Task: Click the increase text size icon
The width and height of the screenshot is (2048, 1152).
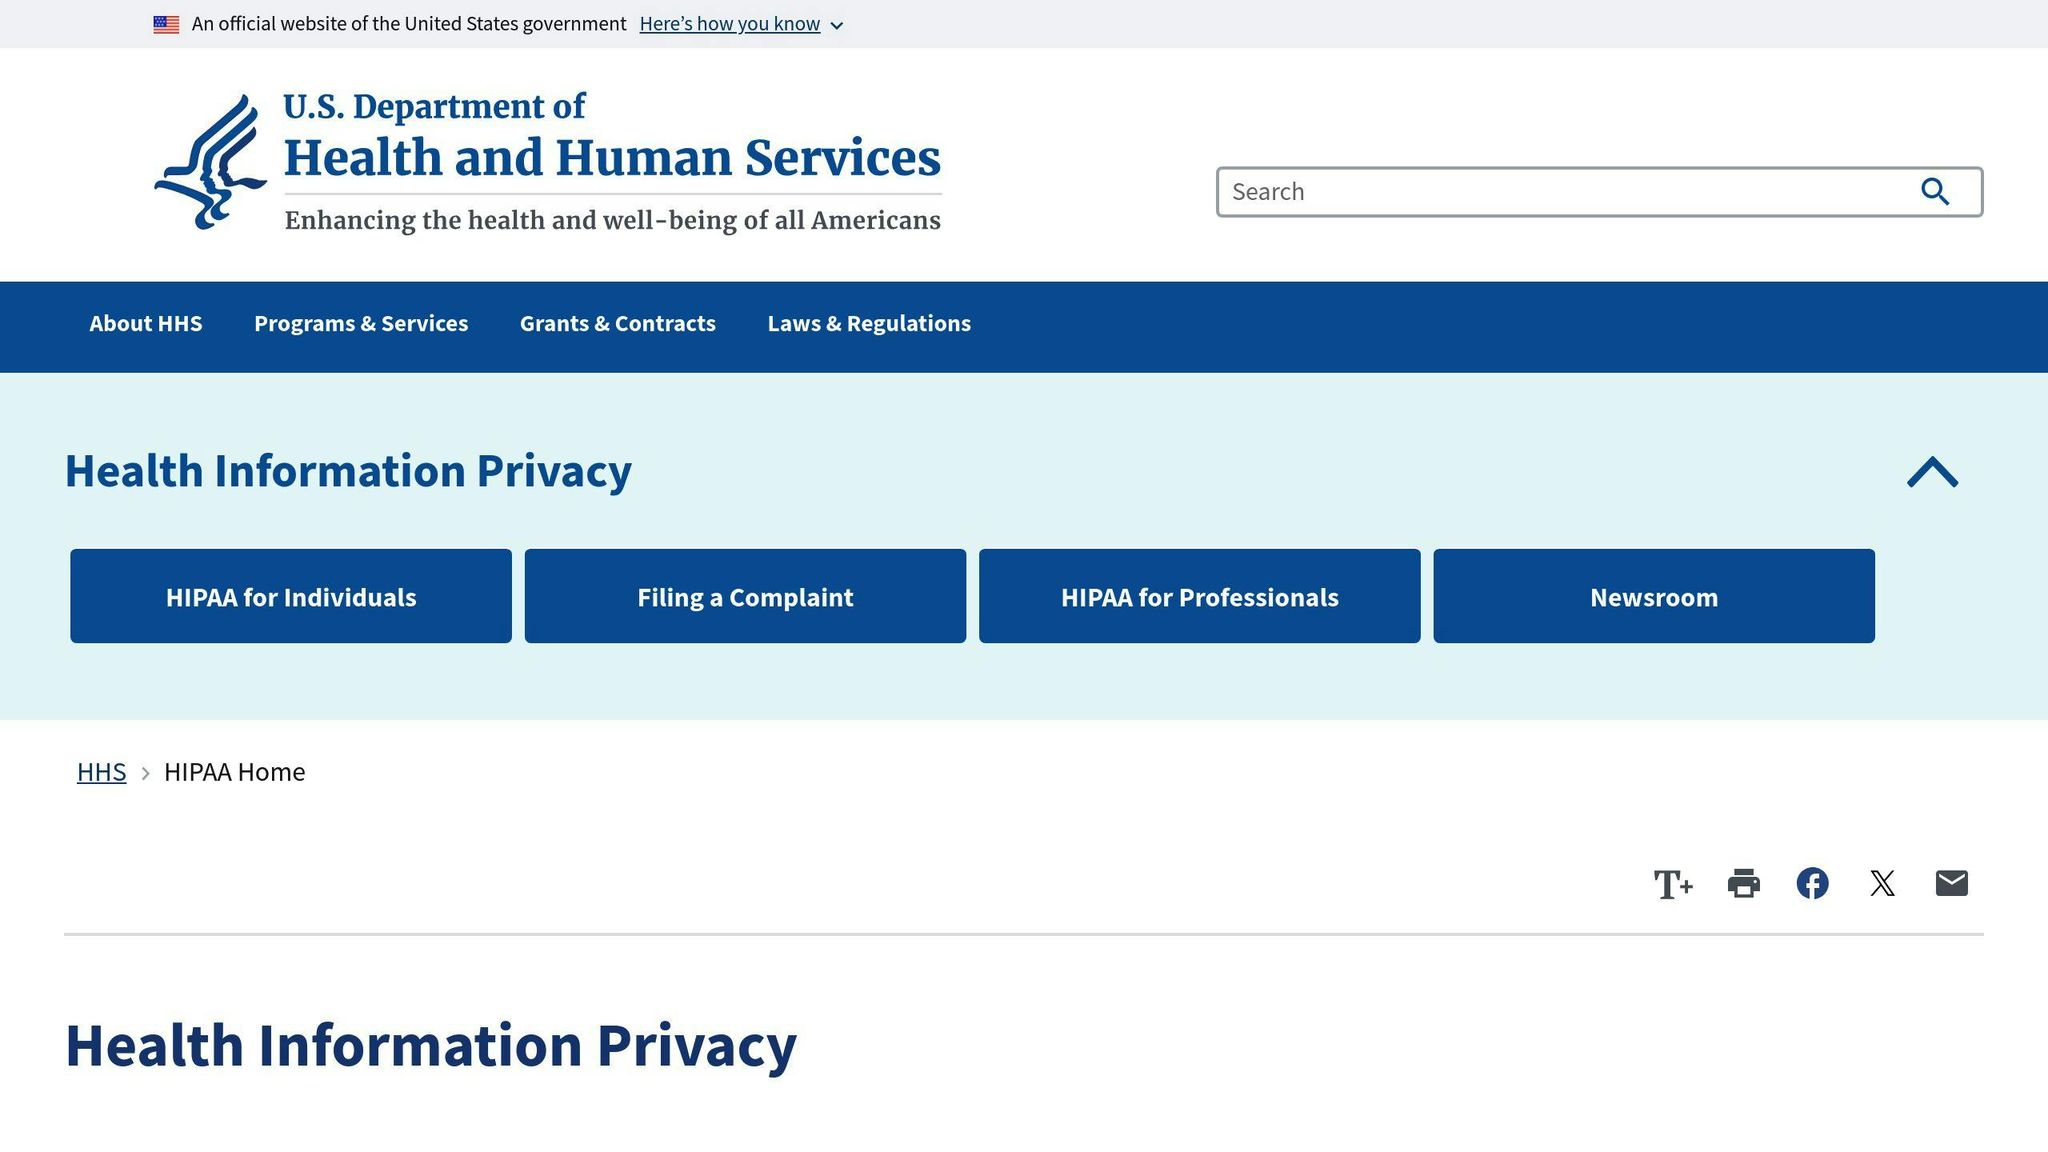Action: coord(1675,884)
